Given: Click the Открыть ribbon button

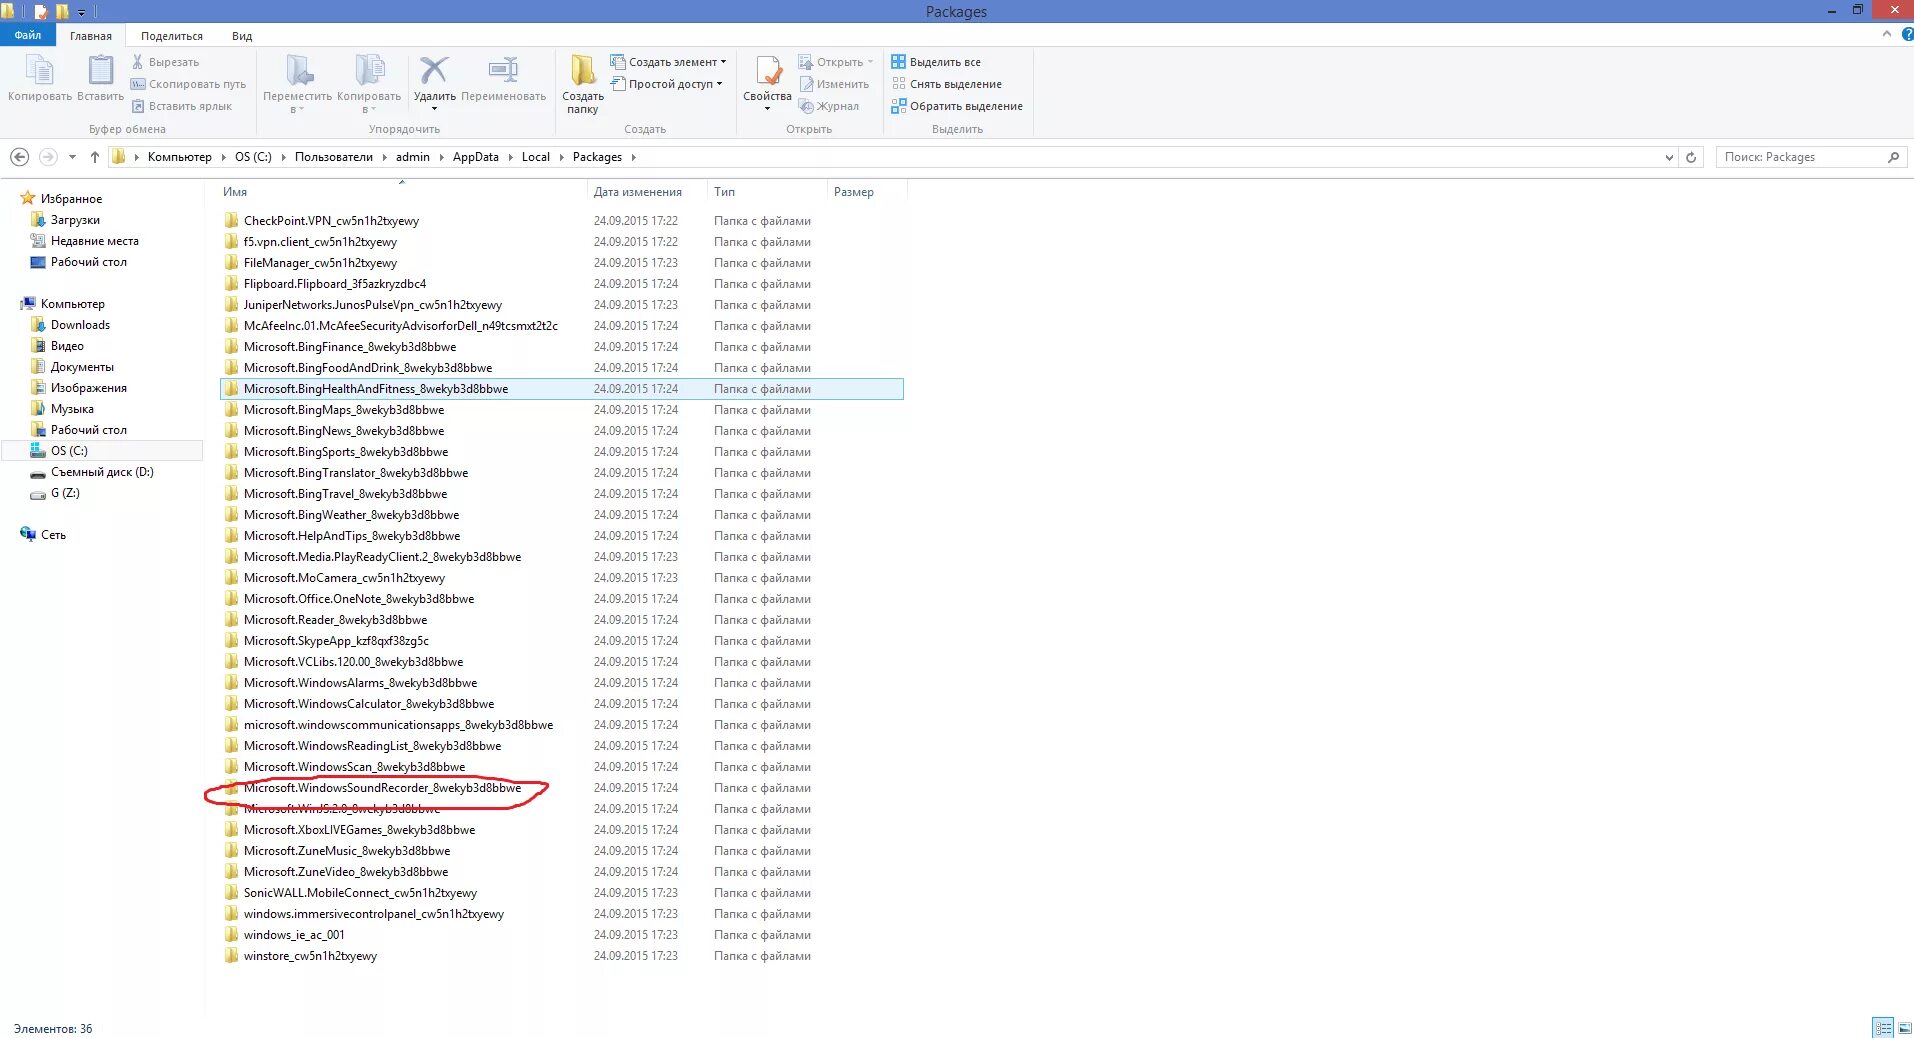Looking at the screenshot, I should [x=836, y=62].
